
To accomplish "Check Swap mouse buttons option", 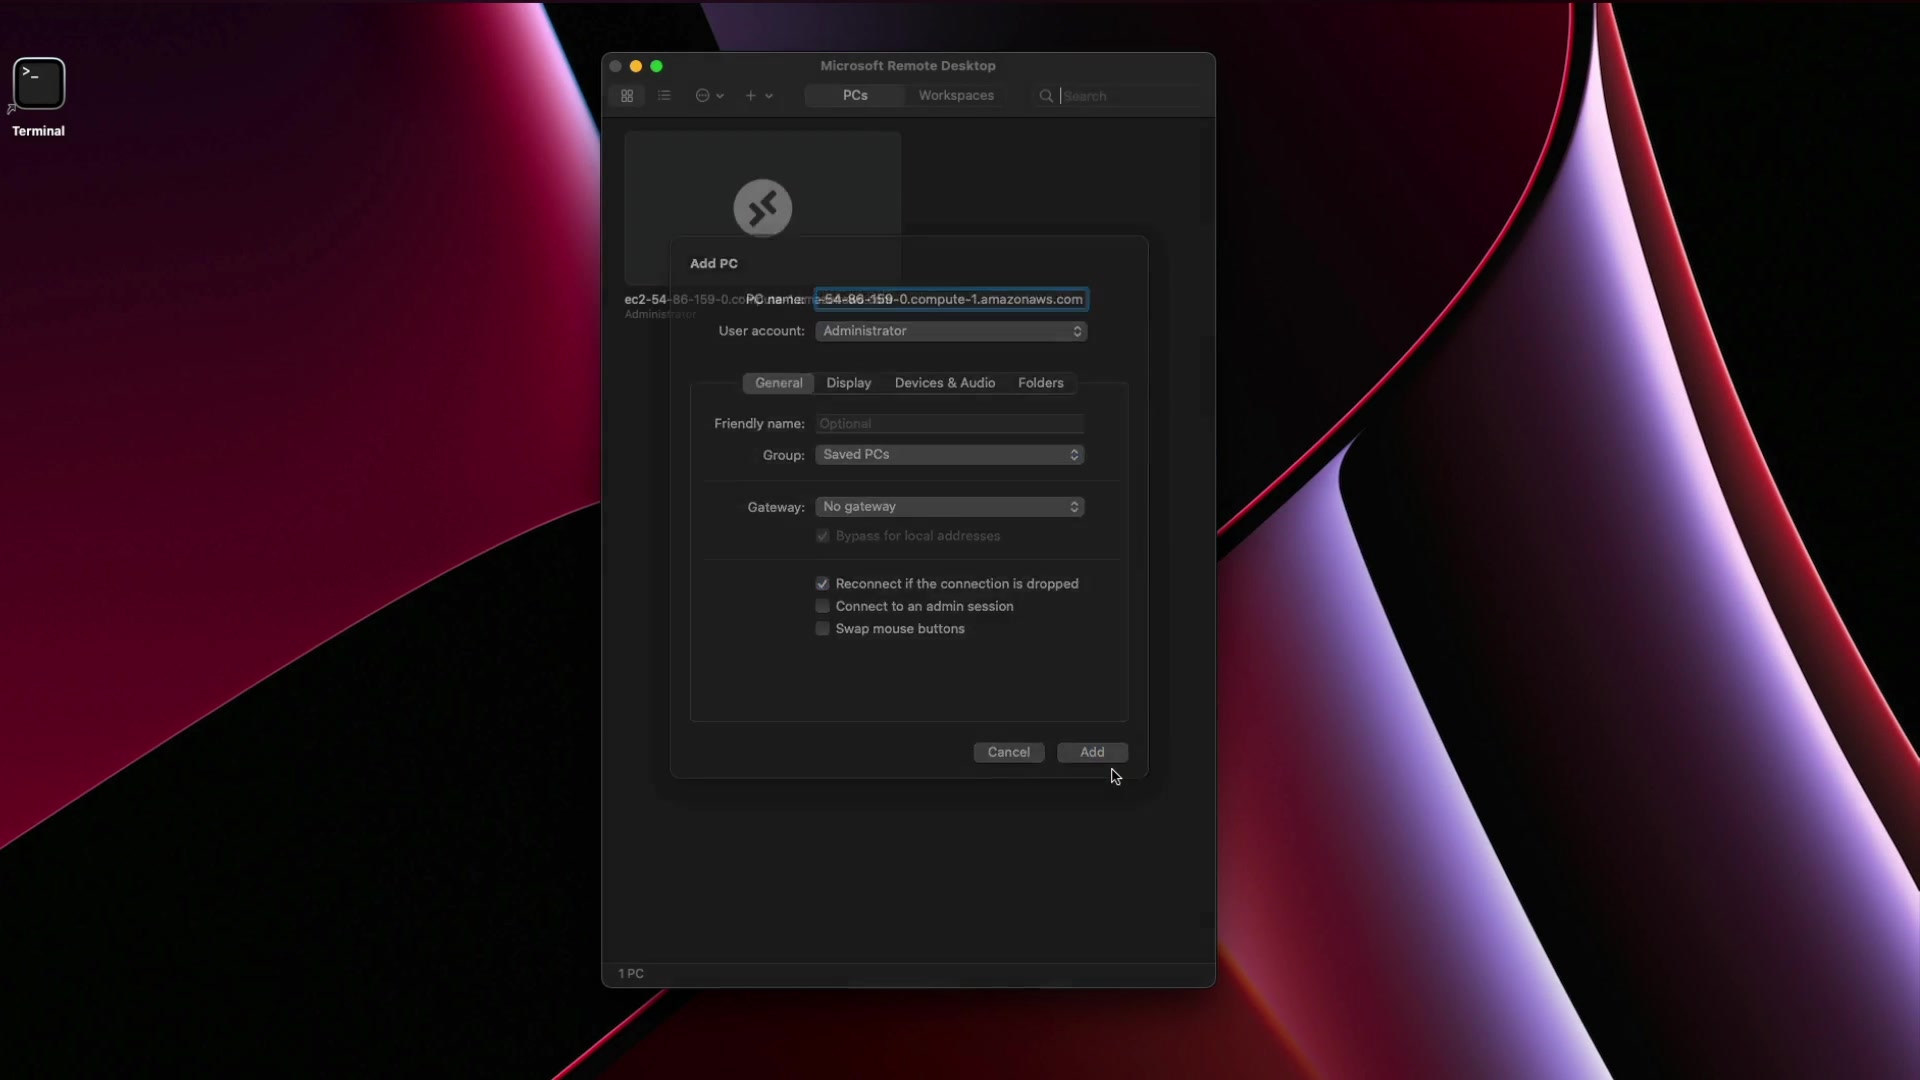I will click(x=823, y=629).
